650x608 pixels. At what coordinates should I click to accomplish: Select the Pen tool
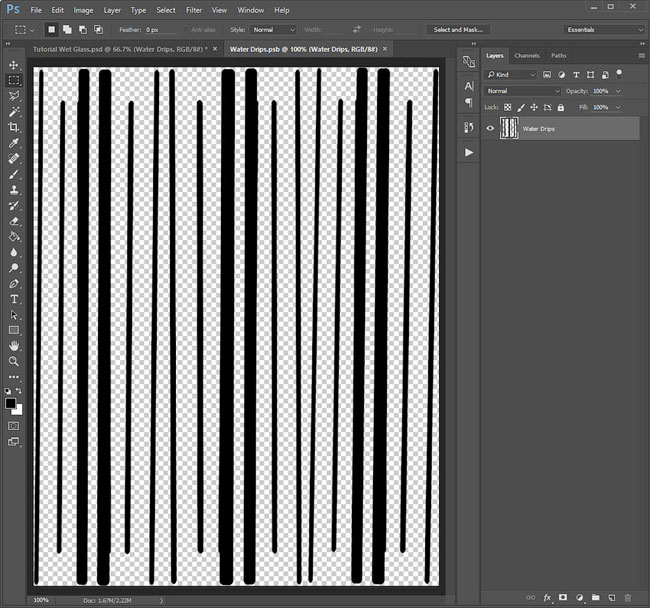[x=14, y=283]
